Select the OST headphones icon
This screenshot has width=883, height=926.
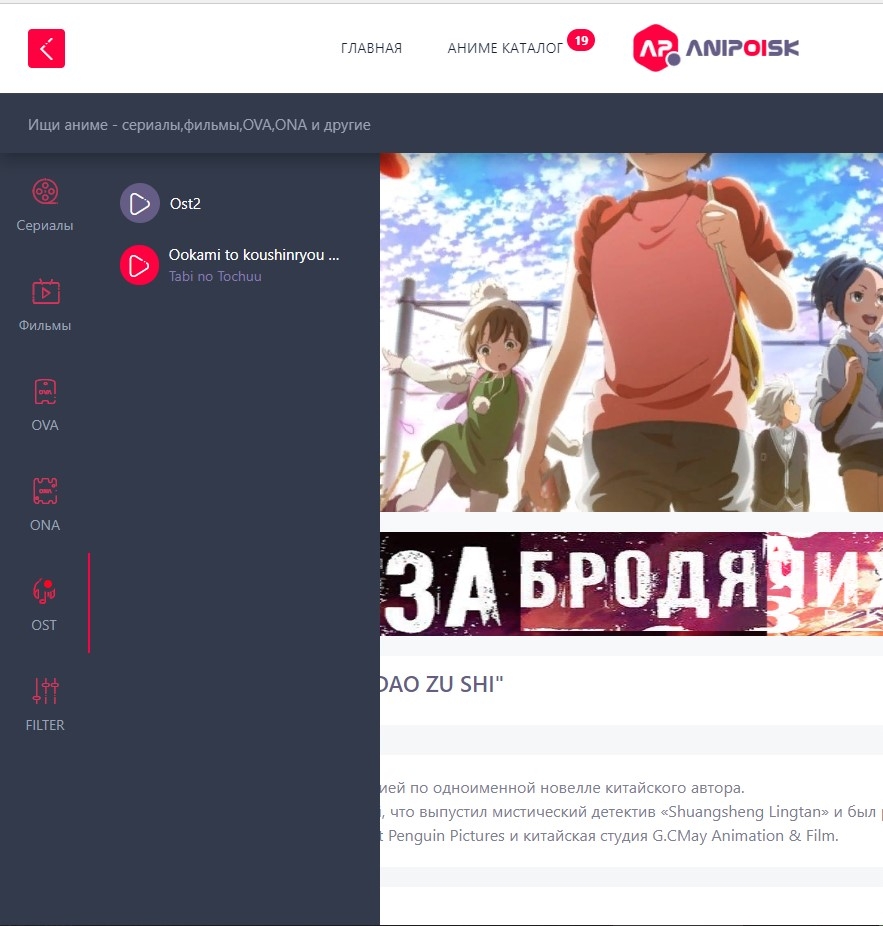(x=44, y=591)
